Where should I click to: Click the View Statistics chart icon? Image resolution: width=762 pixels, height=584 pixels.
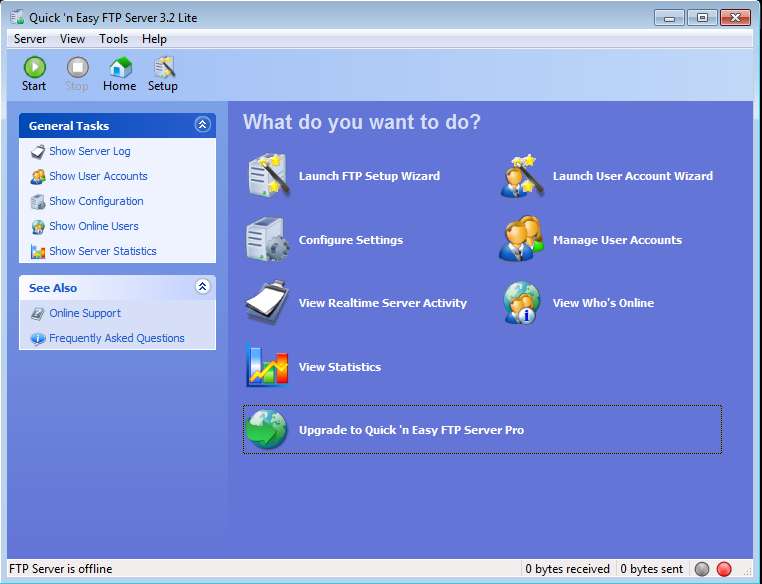[267, 366]
